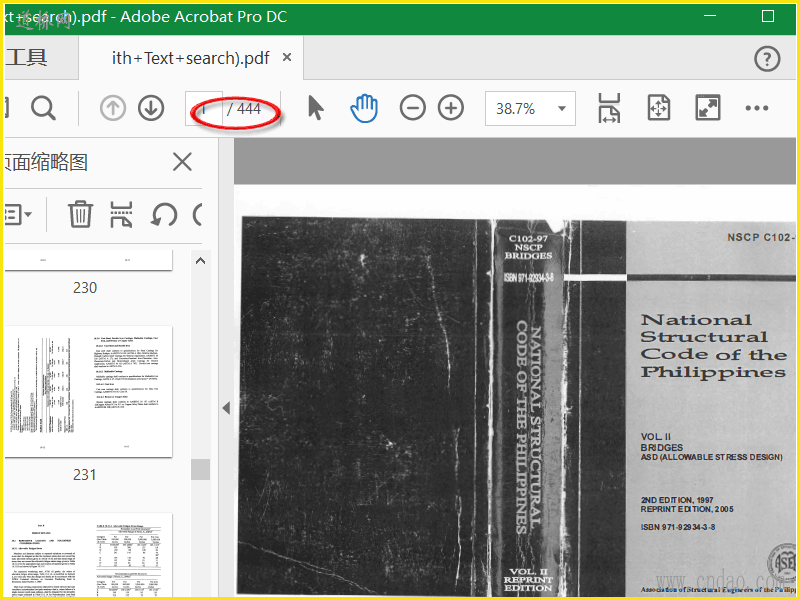Screen dimensions: 800x600
Task: Zoom in with plus button
Action: point(451,108)
